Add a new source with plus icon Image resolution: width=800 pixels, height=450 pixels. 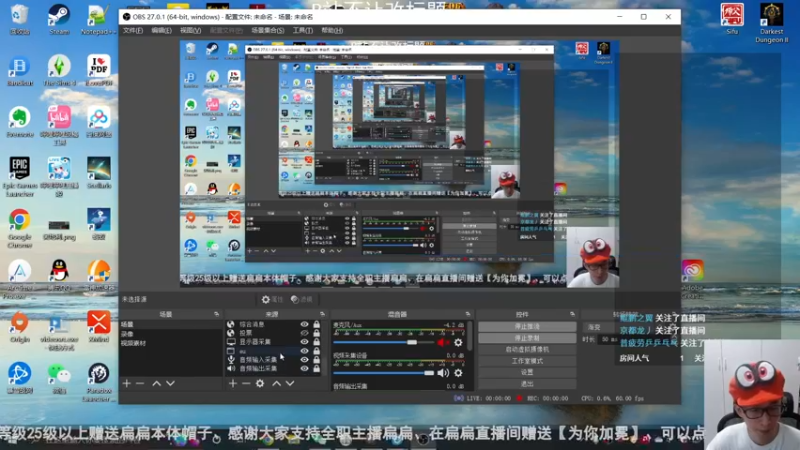233,383
